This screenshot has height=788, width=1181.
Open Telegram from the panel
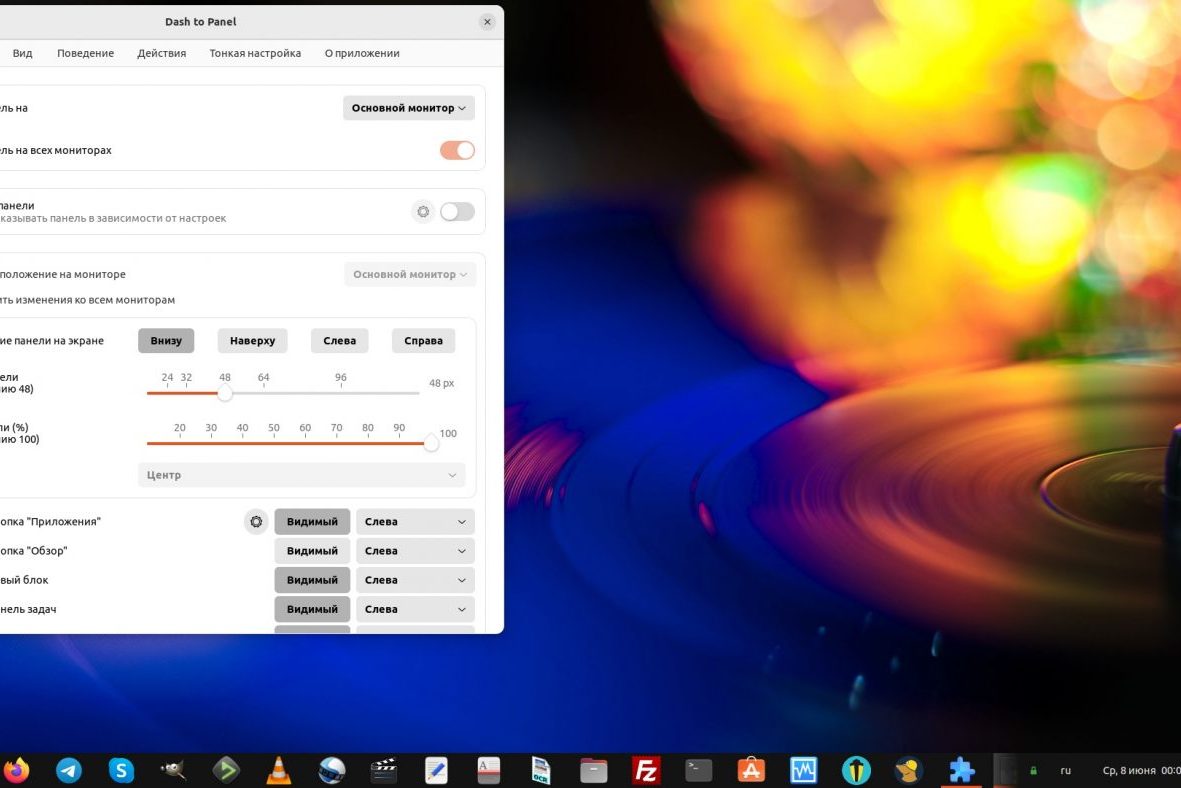(x=68, y=770)
